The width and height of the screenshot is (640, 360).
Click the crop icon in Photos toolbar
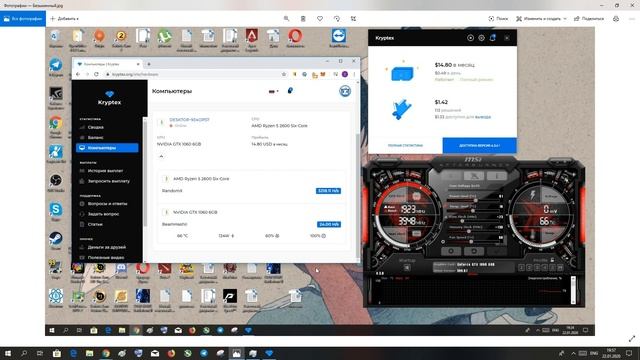[353, 19]
